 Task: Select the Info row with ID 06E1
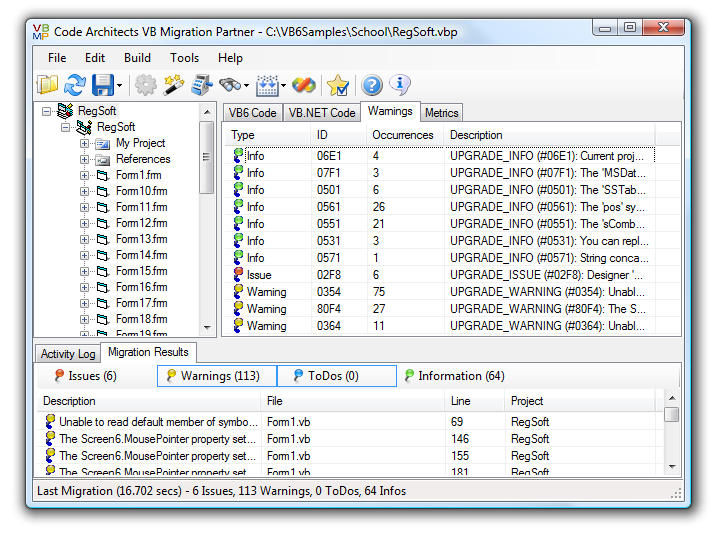coord(440,156)
